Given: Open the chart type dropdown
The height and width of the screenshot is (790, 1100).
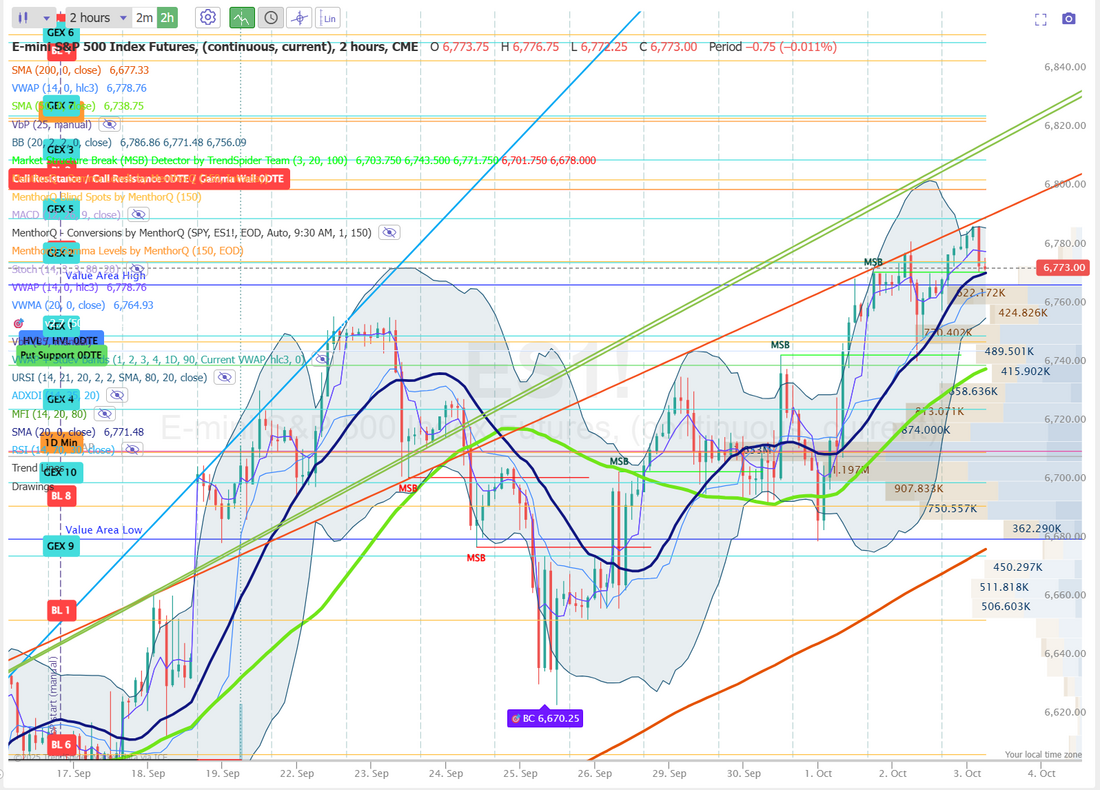Looking at the screenshot, I should coord(35,18).
